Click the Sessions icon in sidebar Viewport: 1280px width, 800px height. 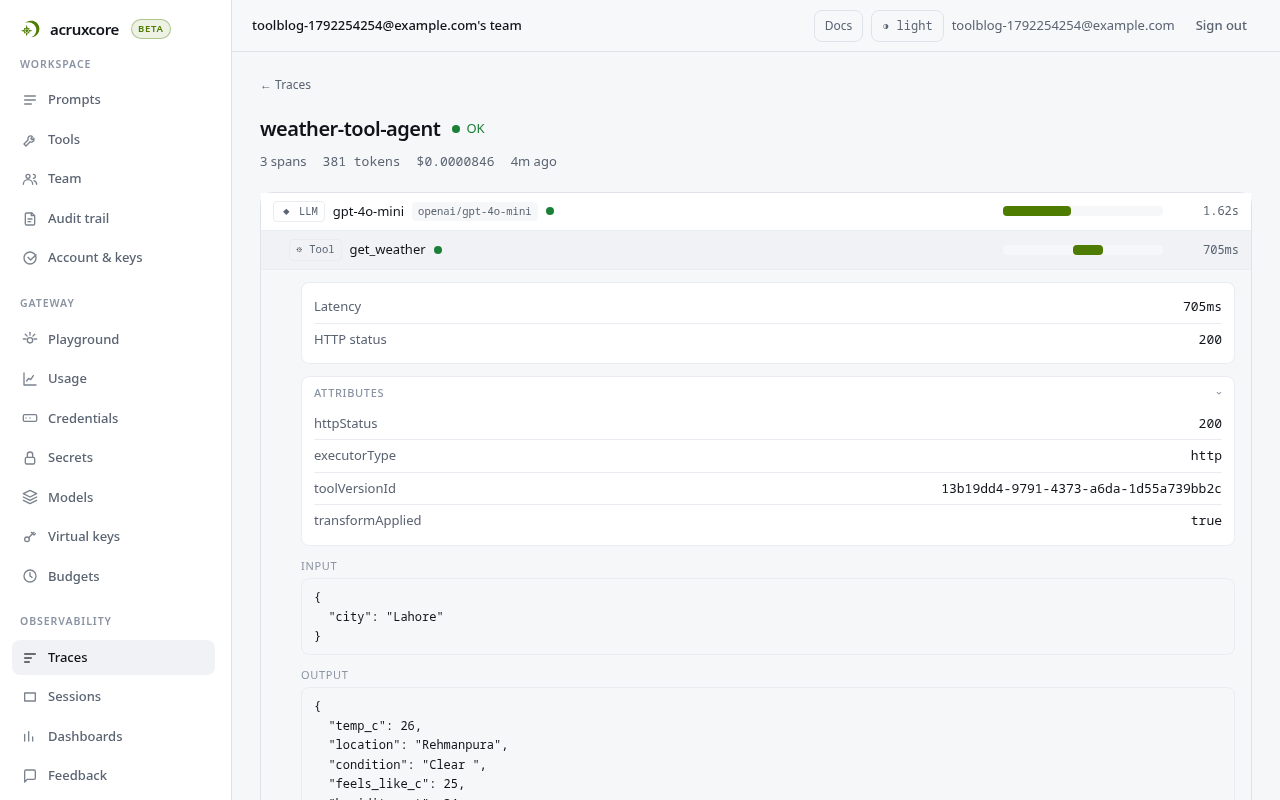pyautogui.click(x=30, y=697)
